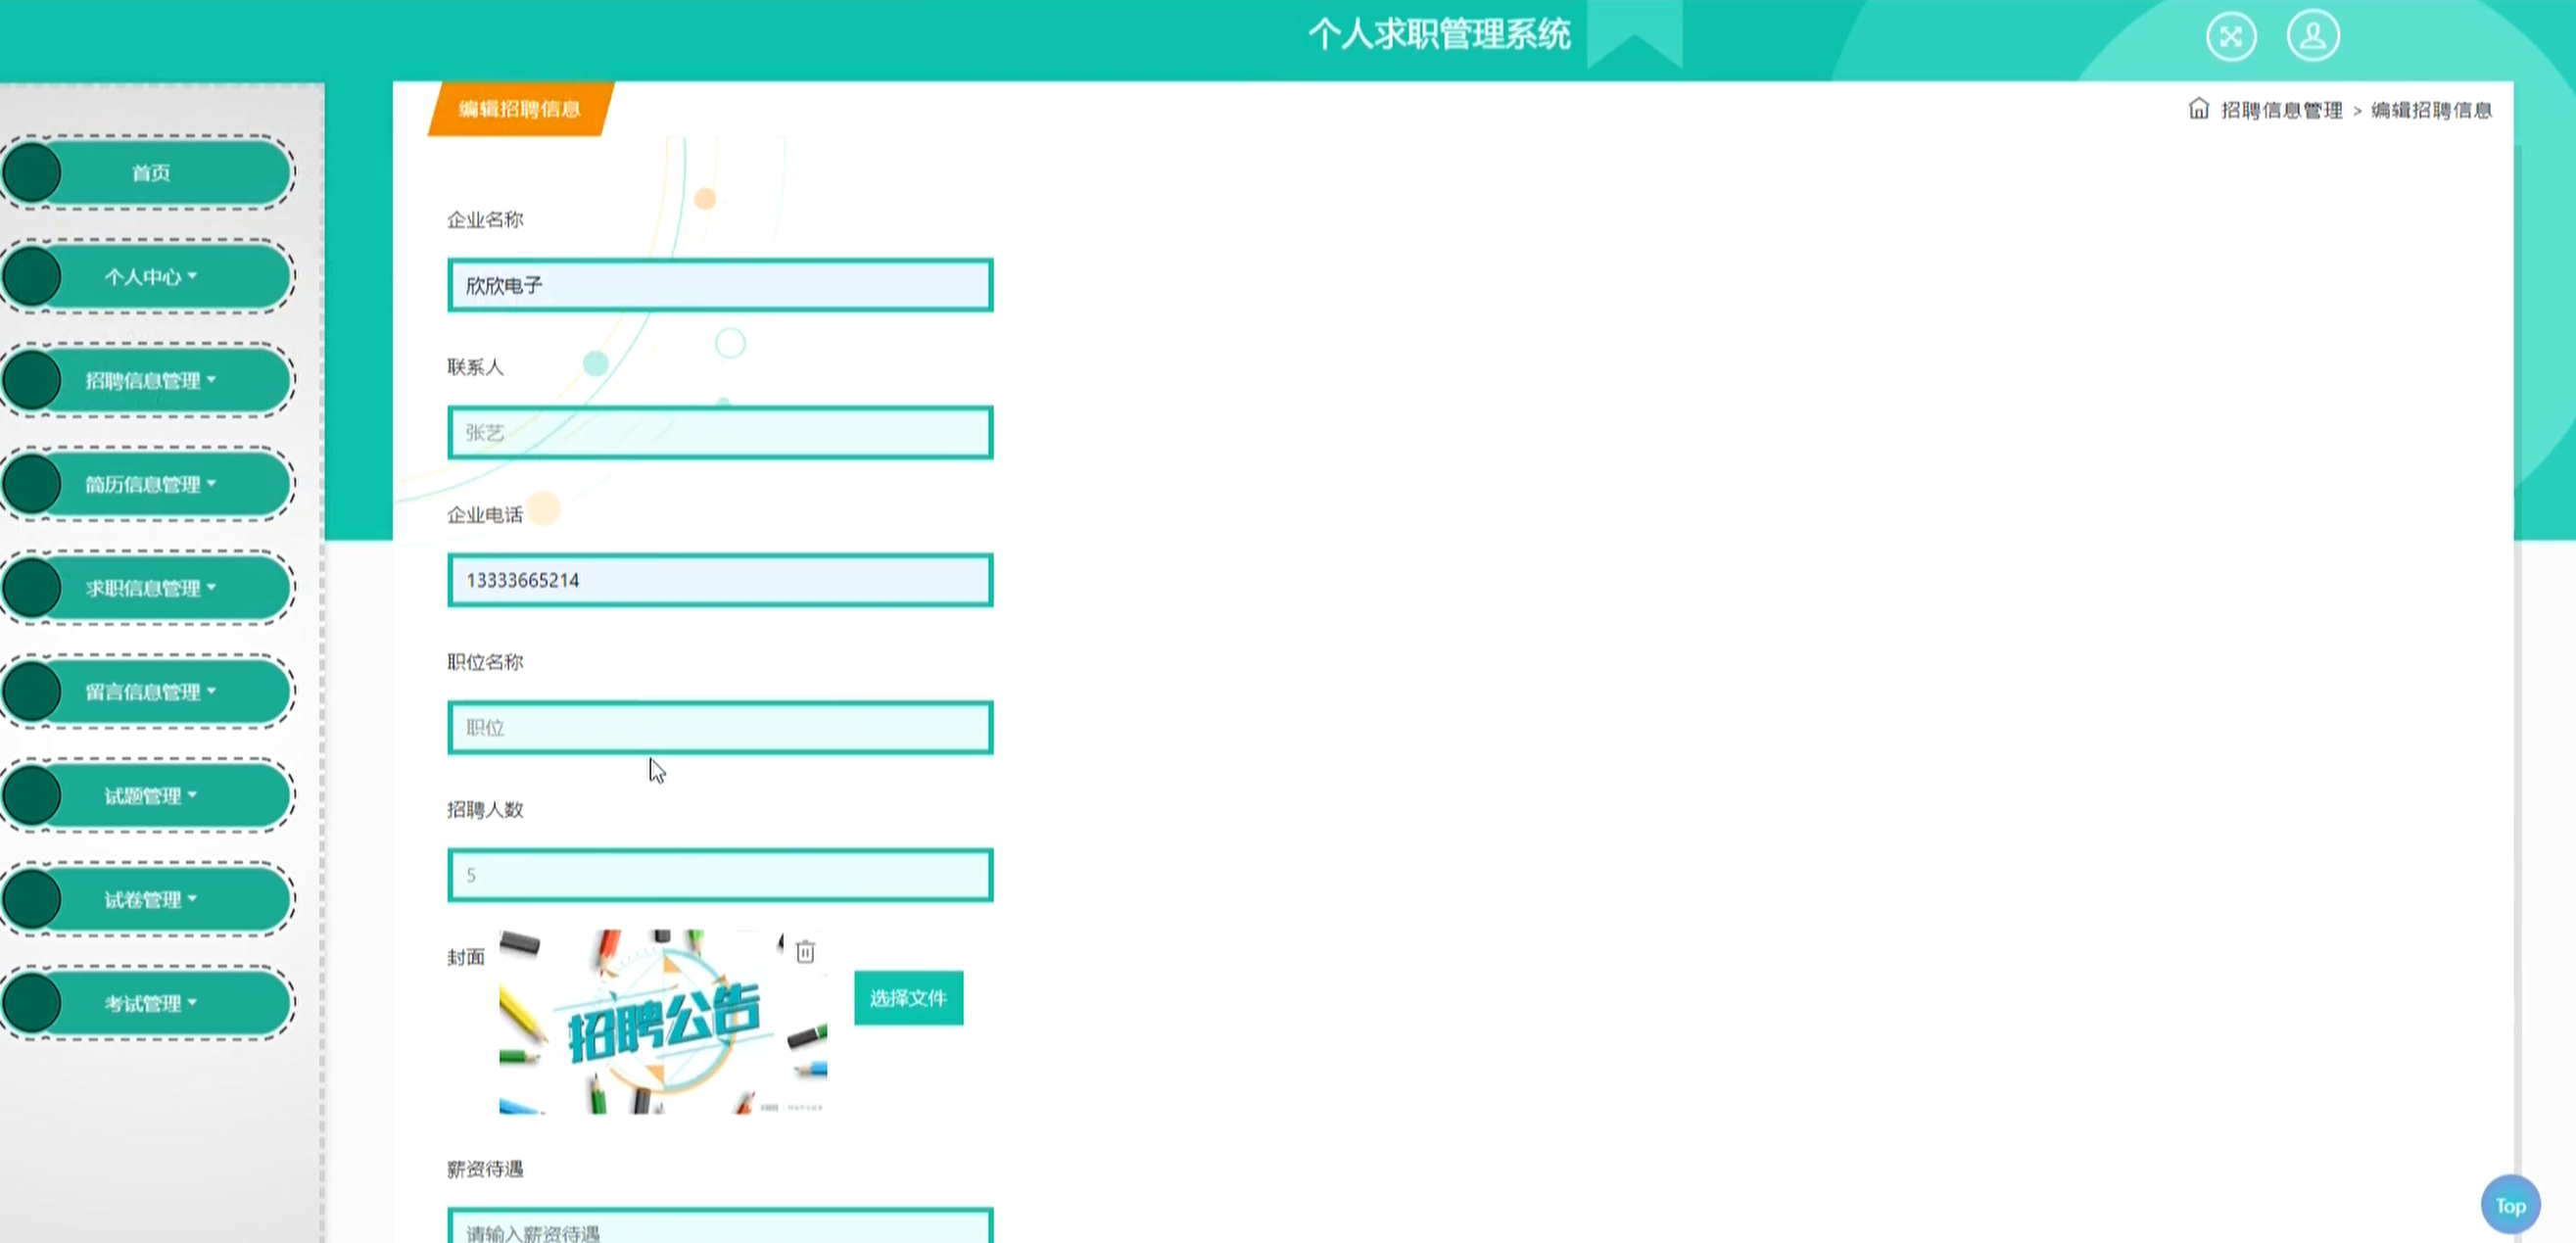This screenshot has width=2576, height=1243.
Task: Click the fullscreen toggle icon in header
Action: point(2231,37)
